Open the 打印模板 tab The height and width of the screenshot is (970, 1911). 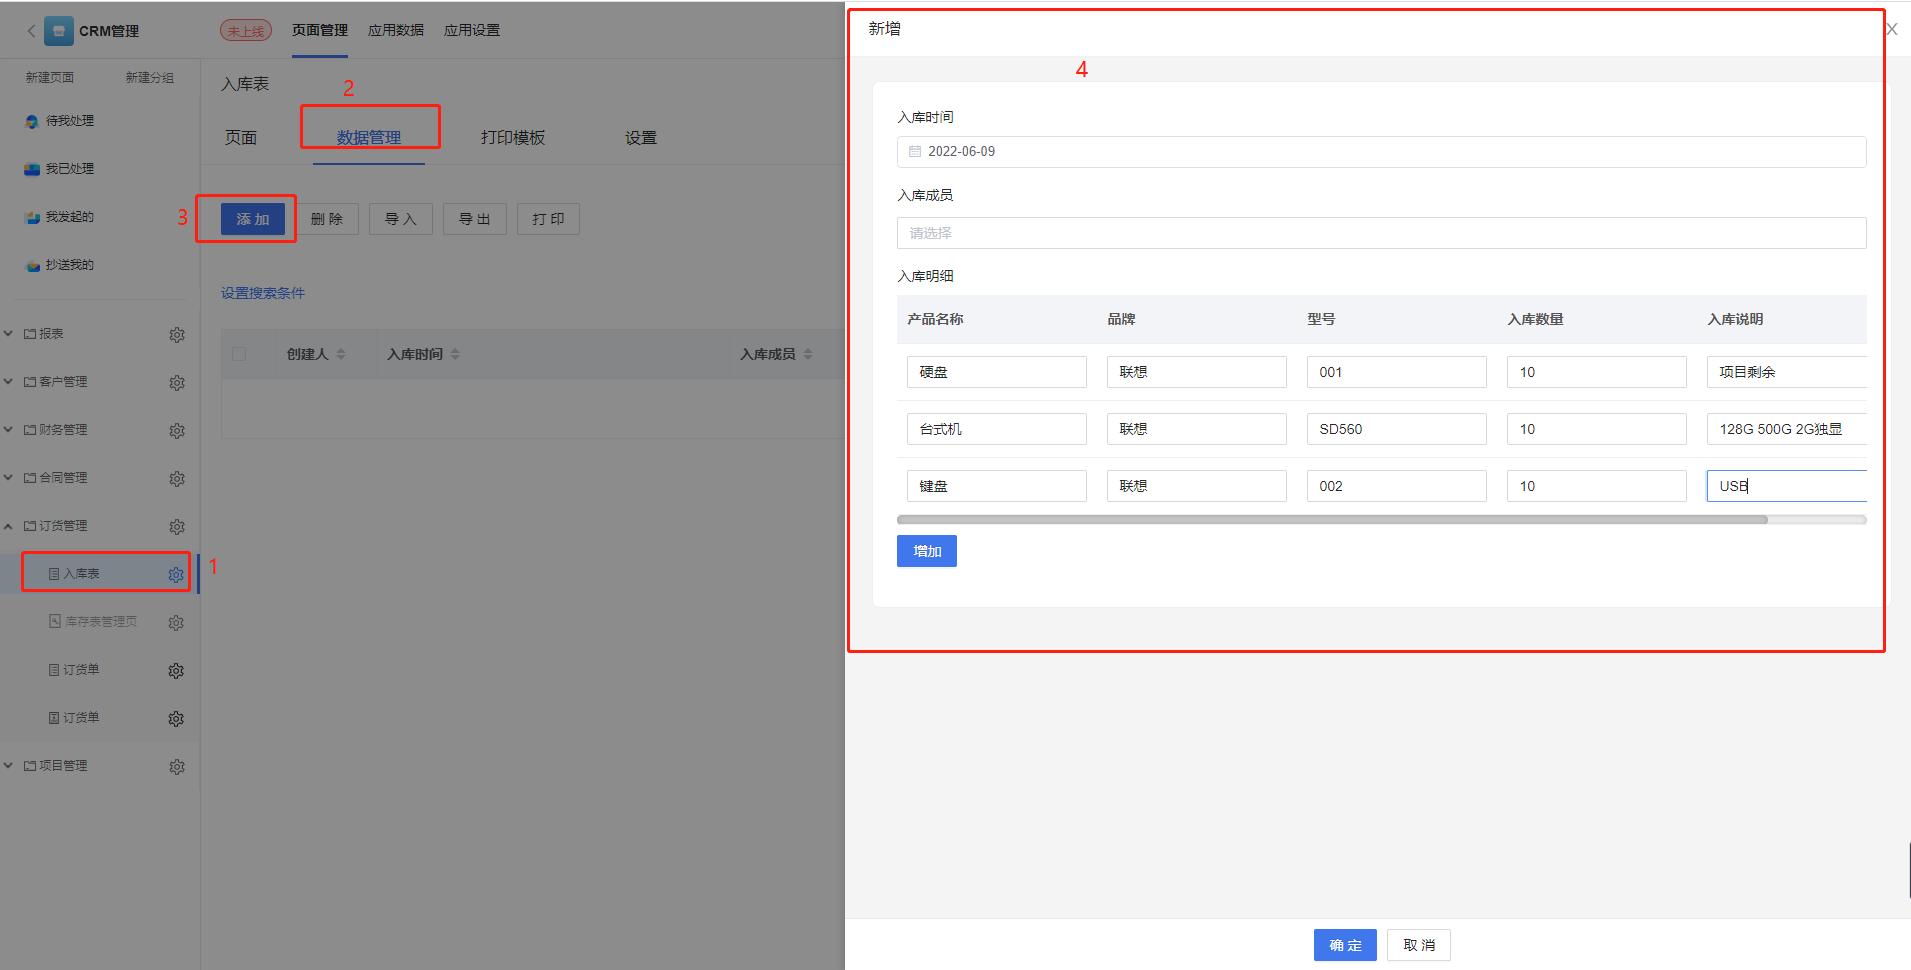[513, 138]
